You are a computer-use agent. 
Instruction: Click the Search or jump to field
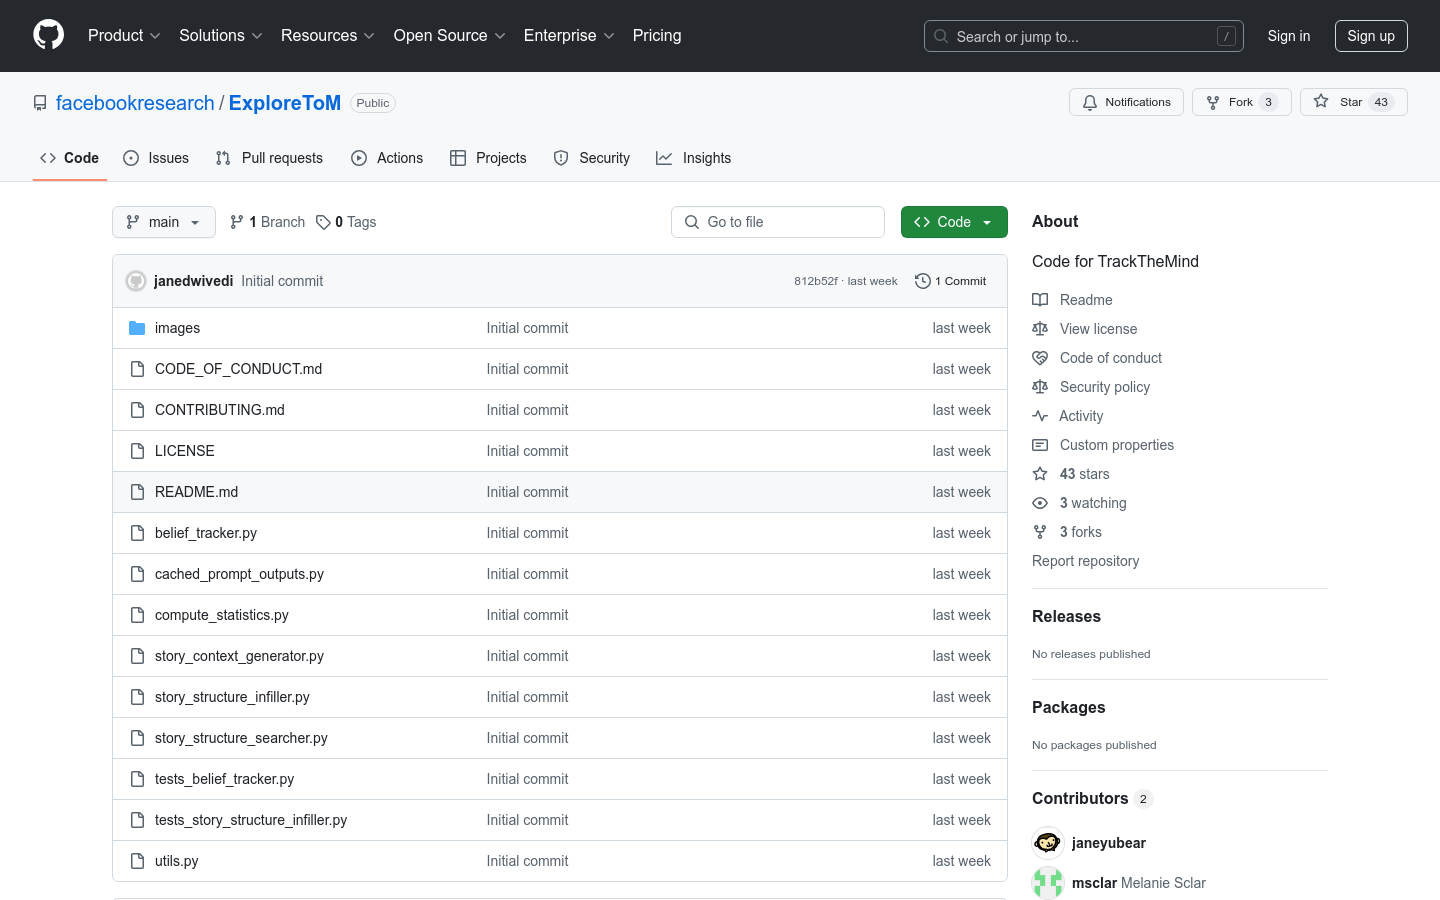click(1084, 36)
